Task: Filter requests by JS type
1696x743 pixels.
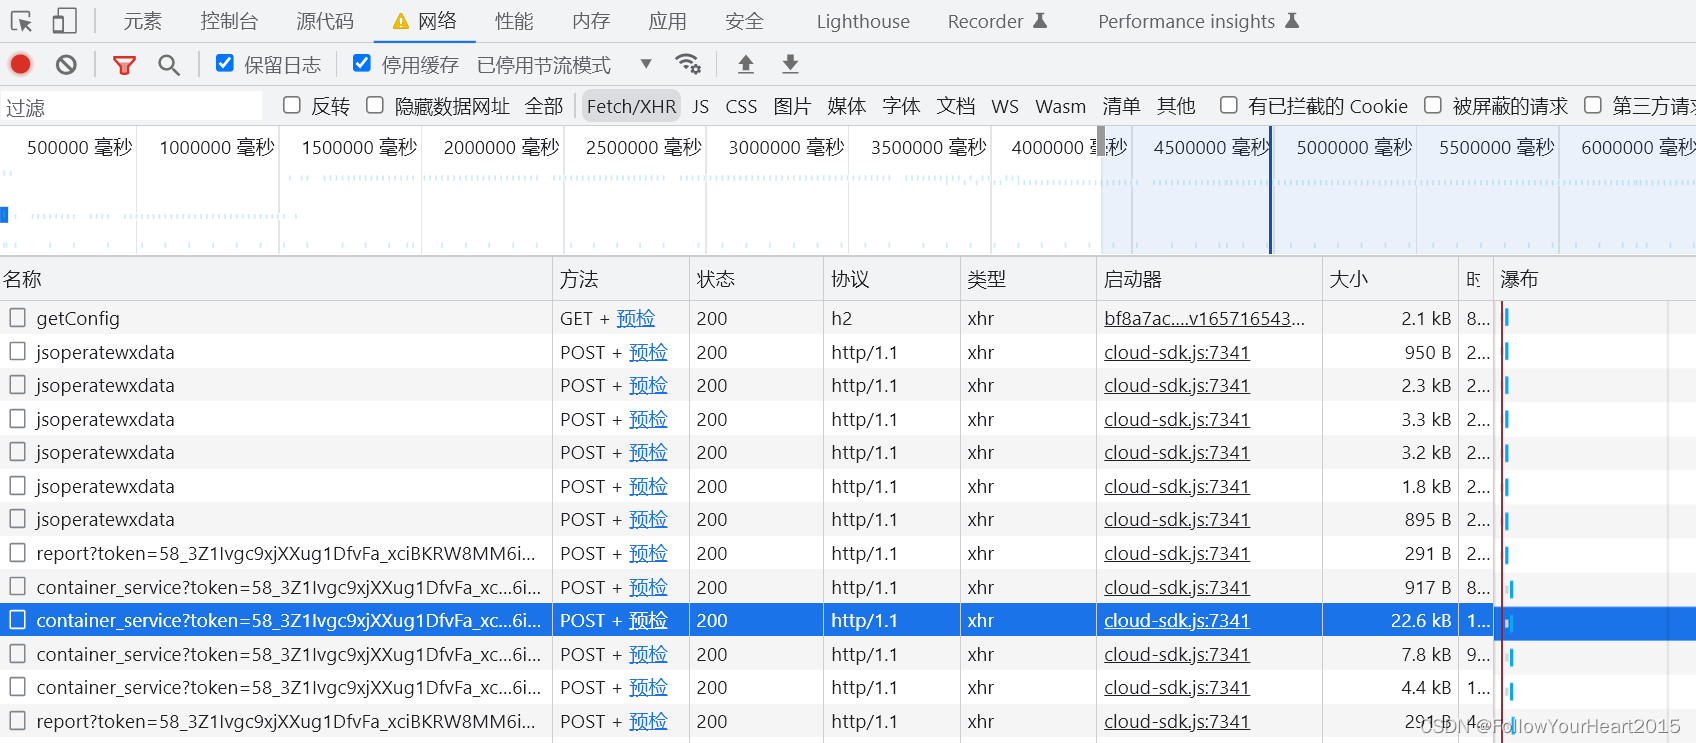Action: coord(700,106)
